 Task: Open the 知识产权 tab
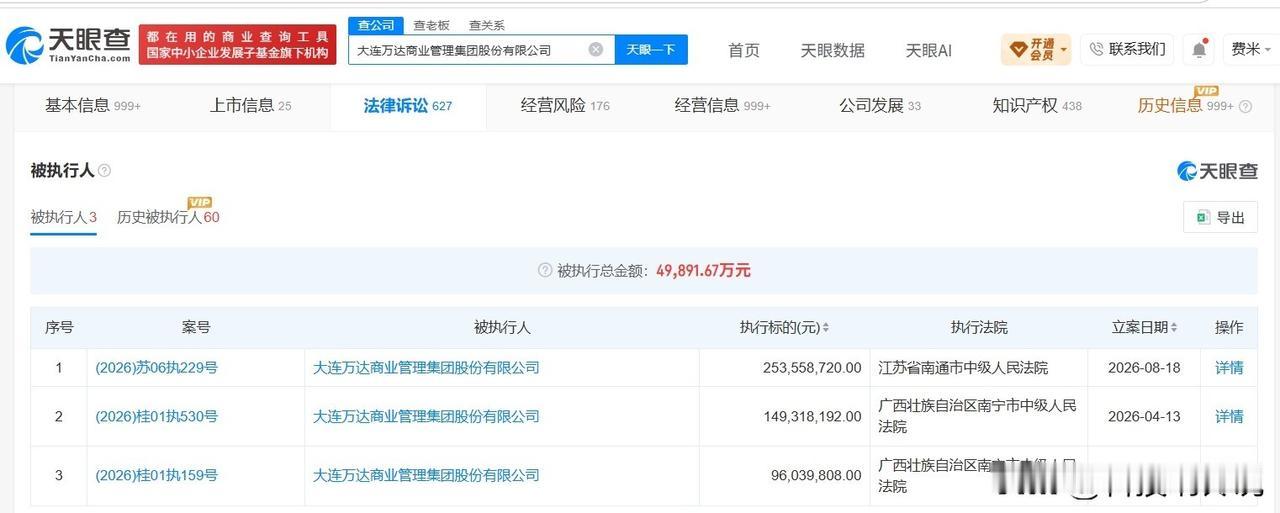click(1037, 105)
